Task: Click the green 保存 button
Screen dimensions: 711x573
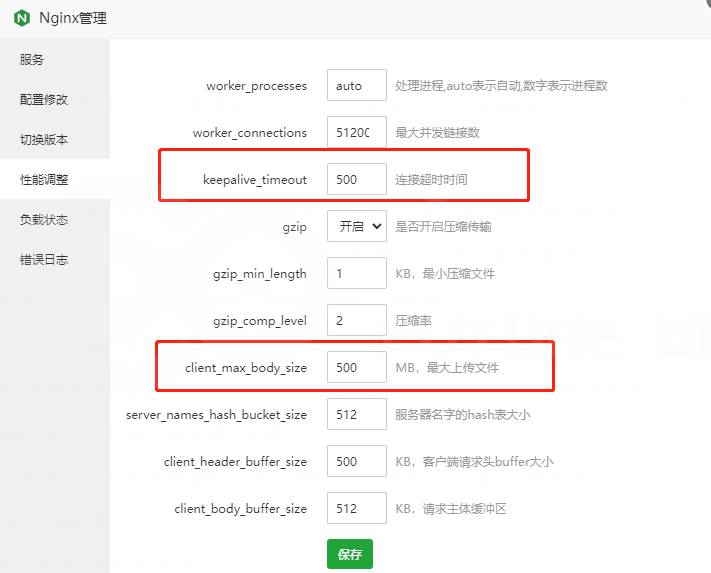Action: coord(350,554)
